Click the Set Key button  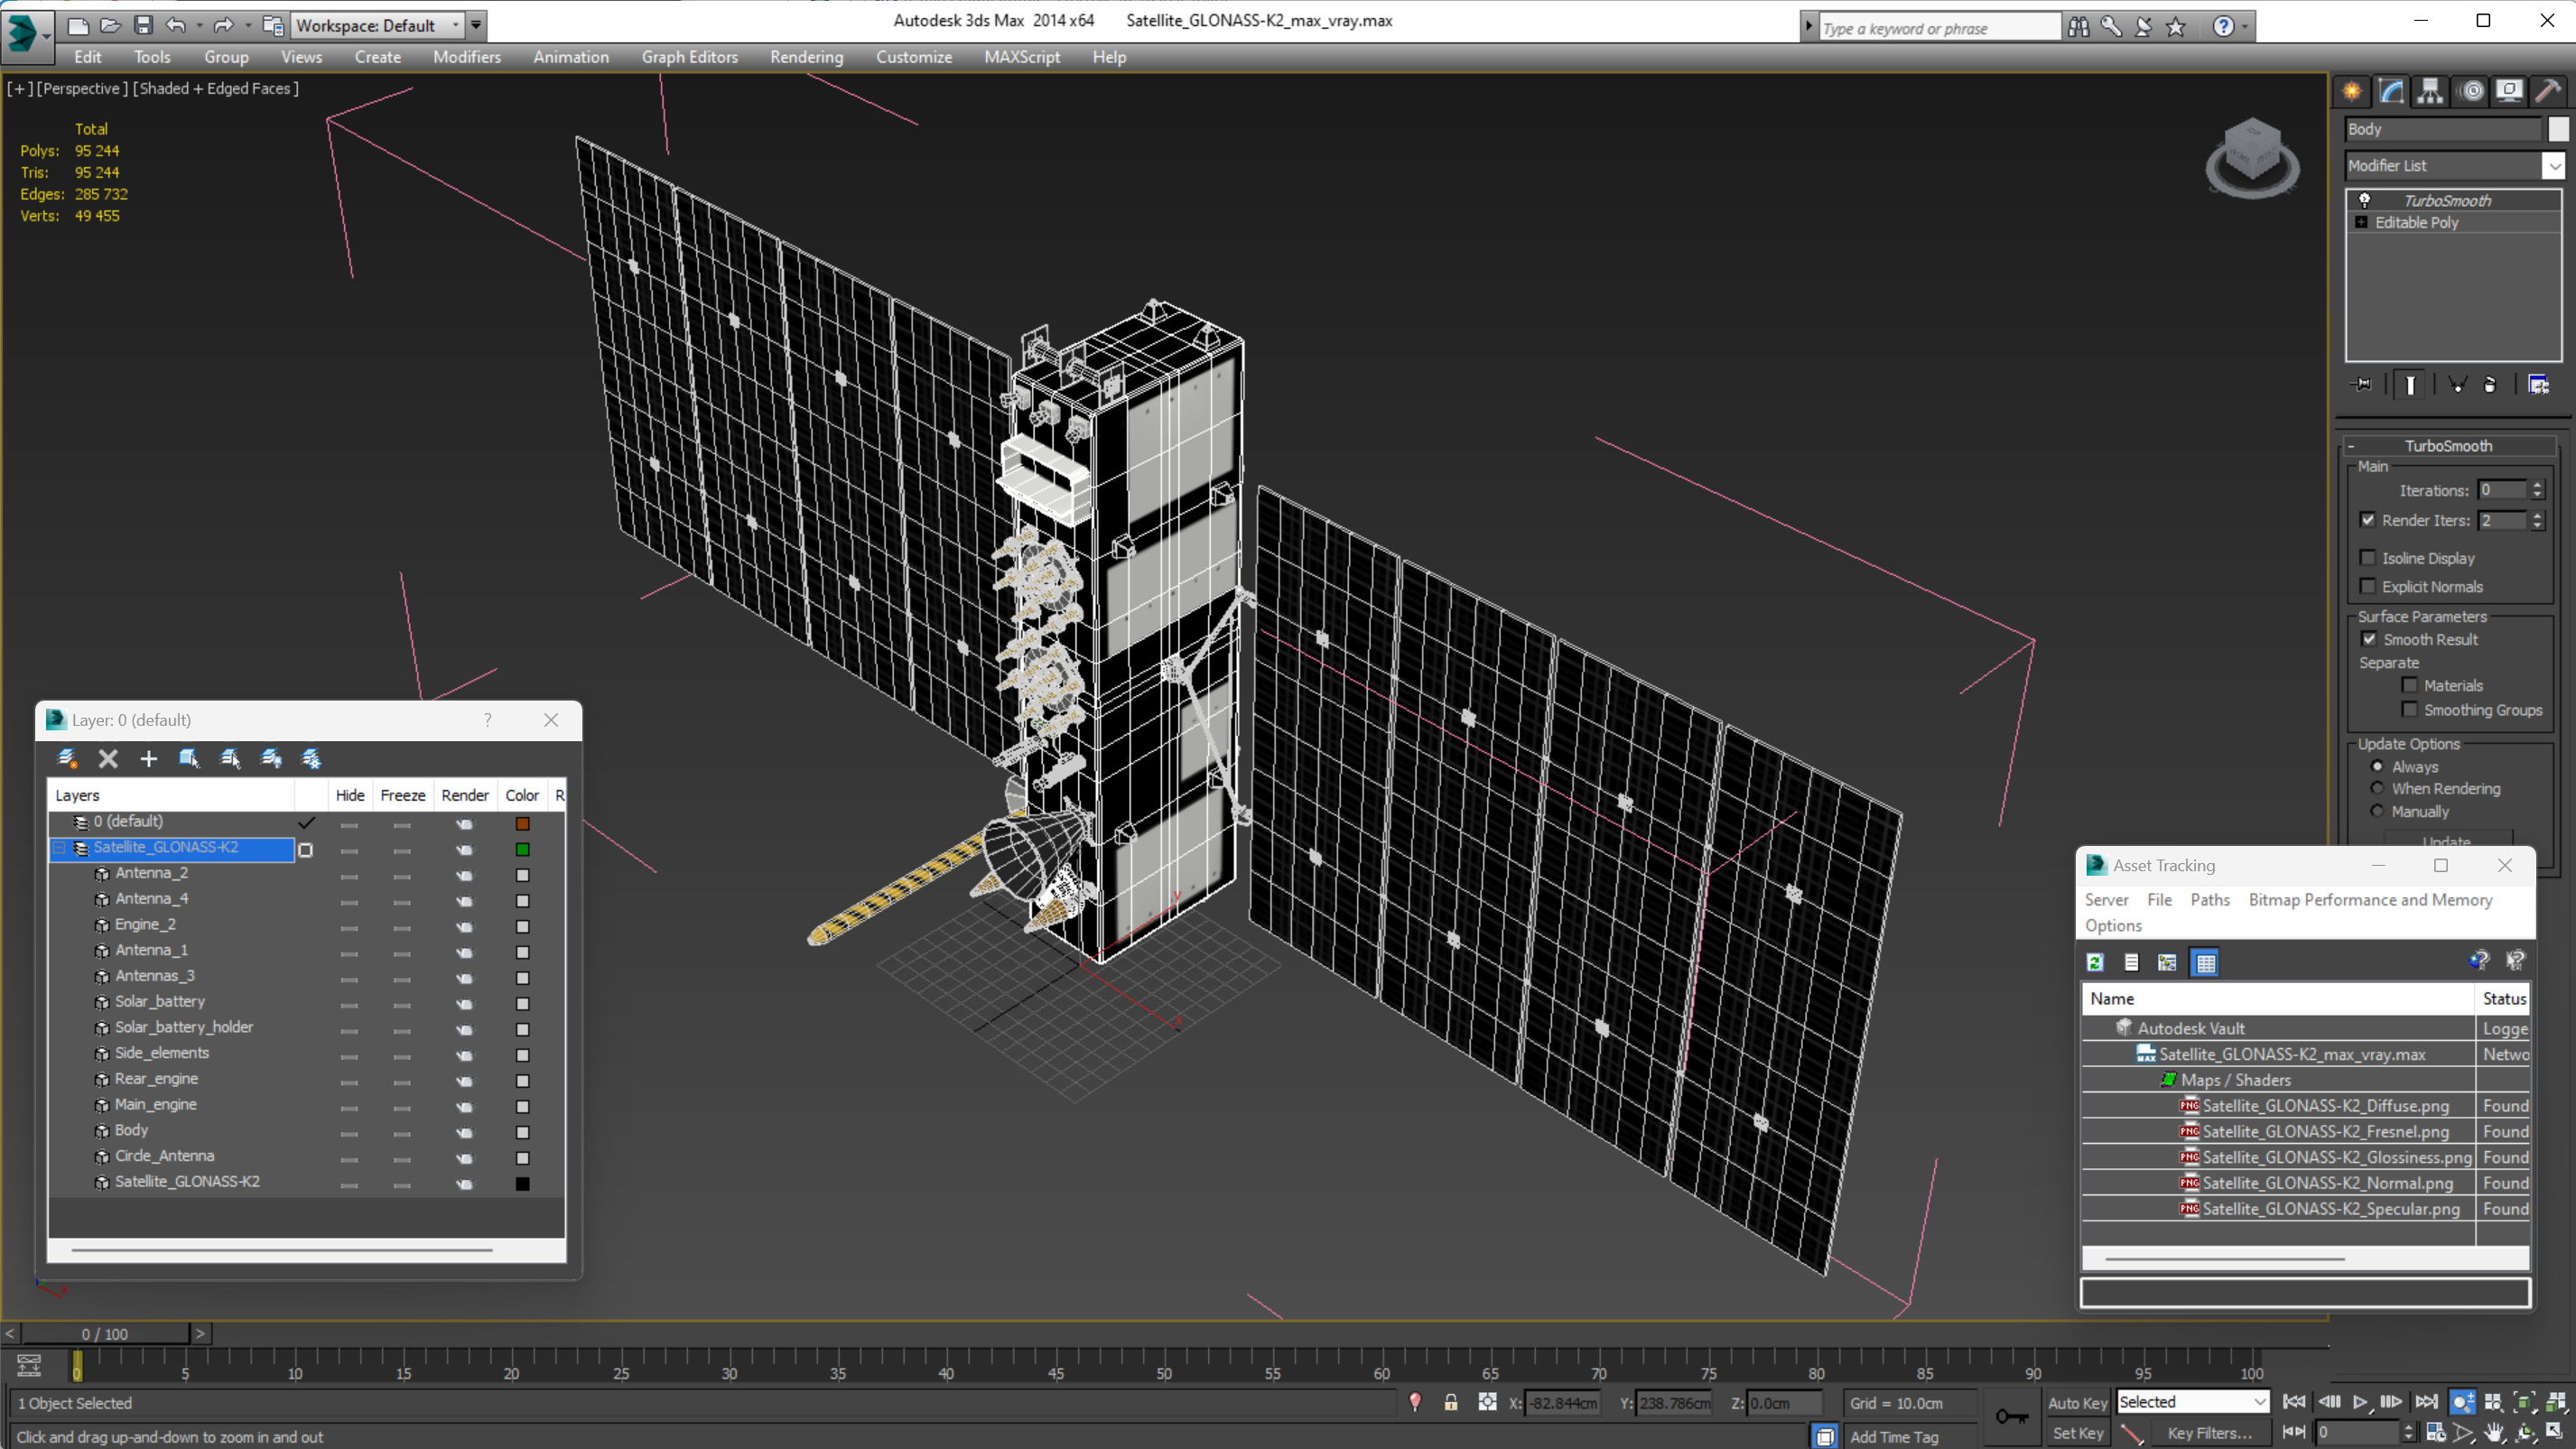click(x=2077, y=1433)
